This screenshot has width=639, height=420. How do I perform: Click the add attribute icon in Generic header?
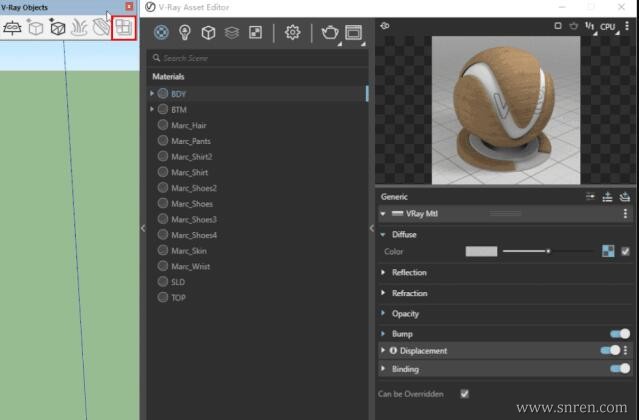click(x=624, y=197)
